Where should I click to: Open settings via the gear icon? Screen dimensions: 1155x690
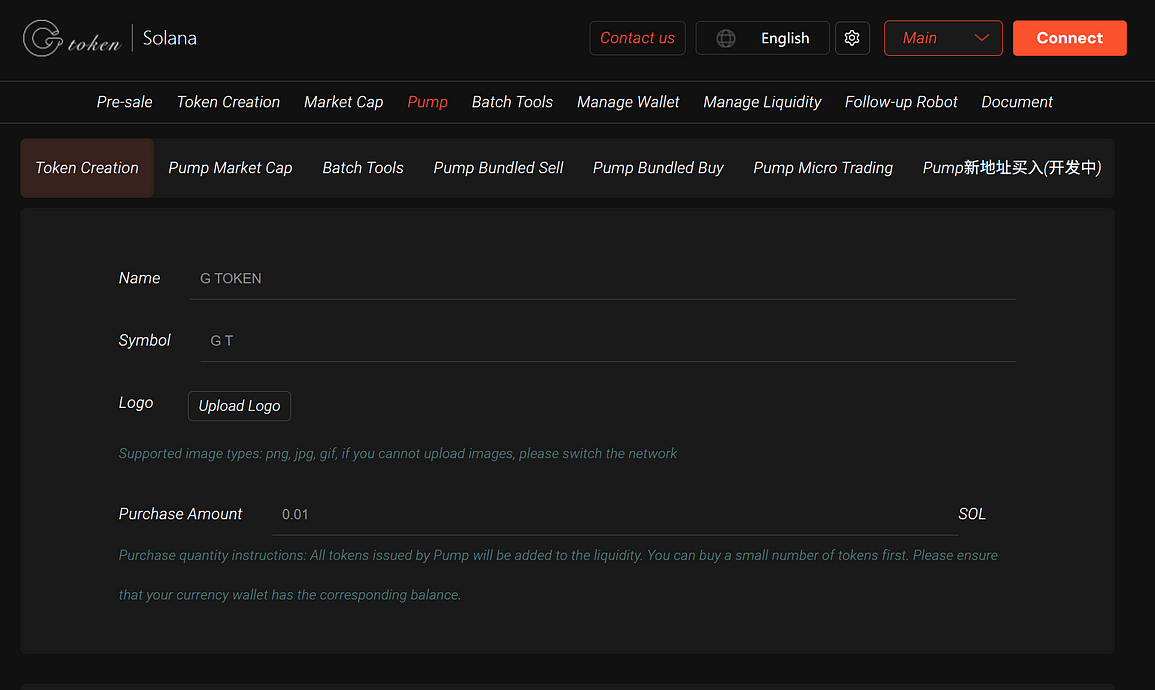tap(852, 38)
